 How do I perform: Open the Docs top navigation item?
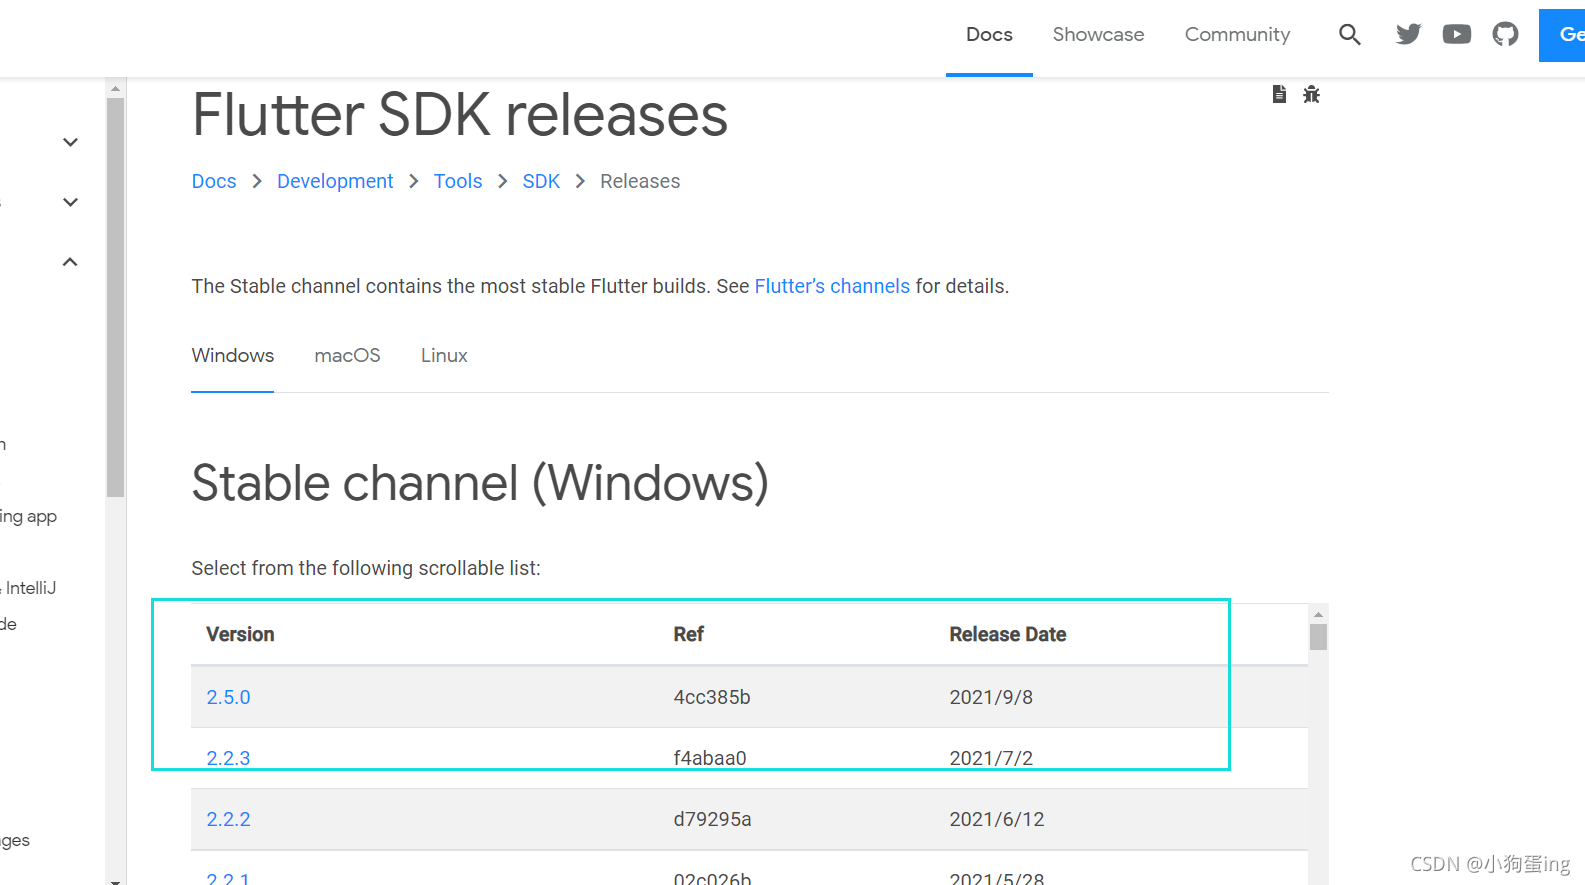click(x=989, y=35)
